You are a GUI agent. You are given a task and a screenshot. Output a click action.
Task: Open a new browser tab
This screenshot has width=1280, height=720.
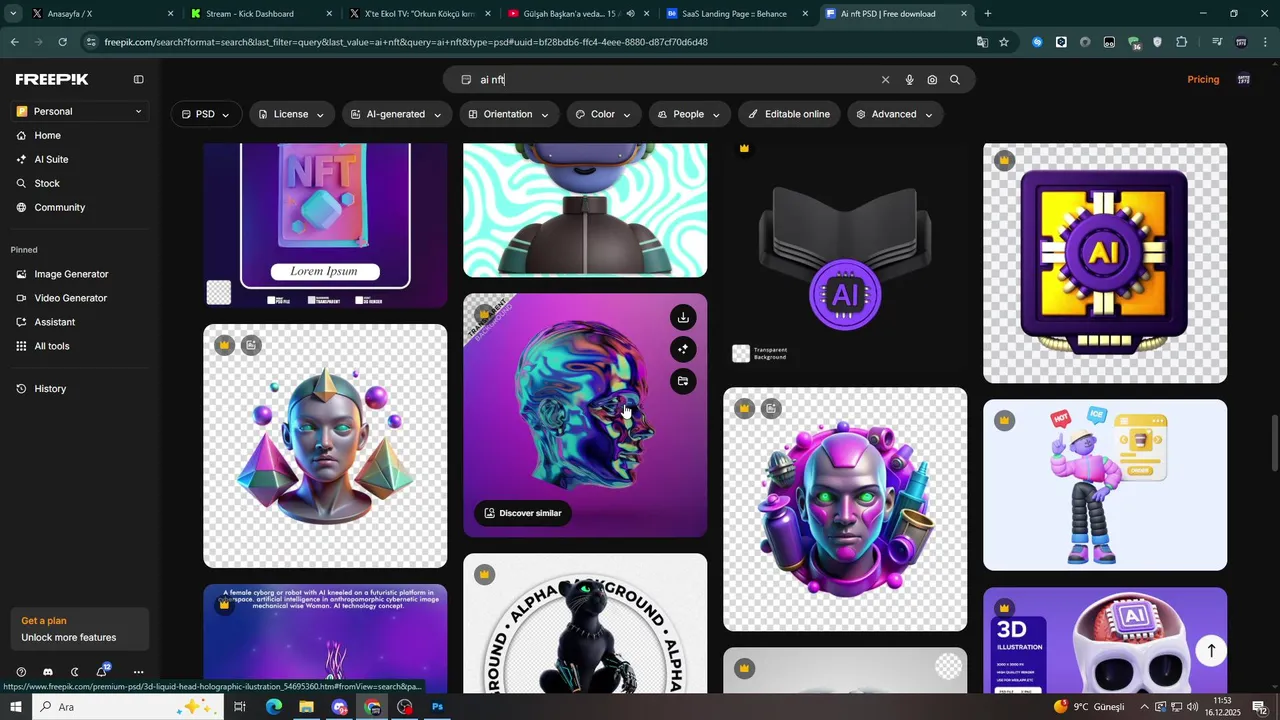[x=988, y=14]
